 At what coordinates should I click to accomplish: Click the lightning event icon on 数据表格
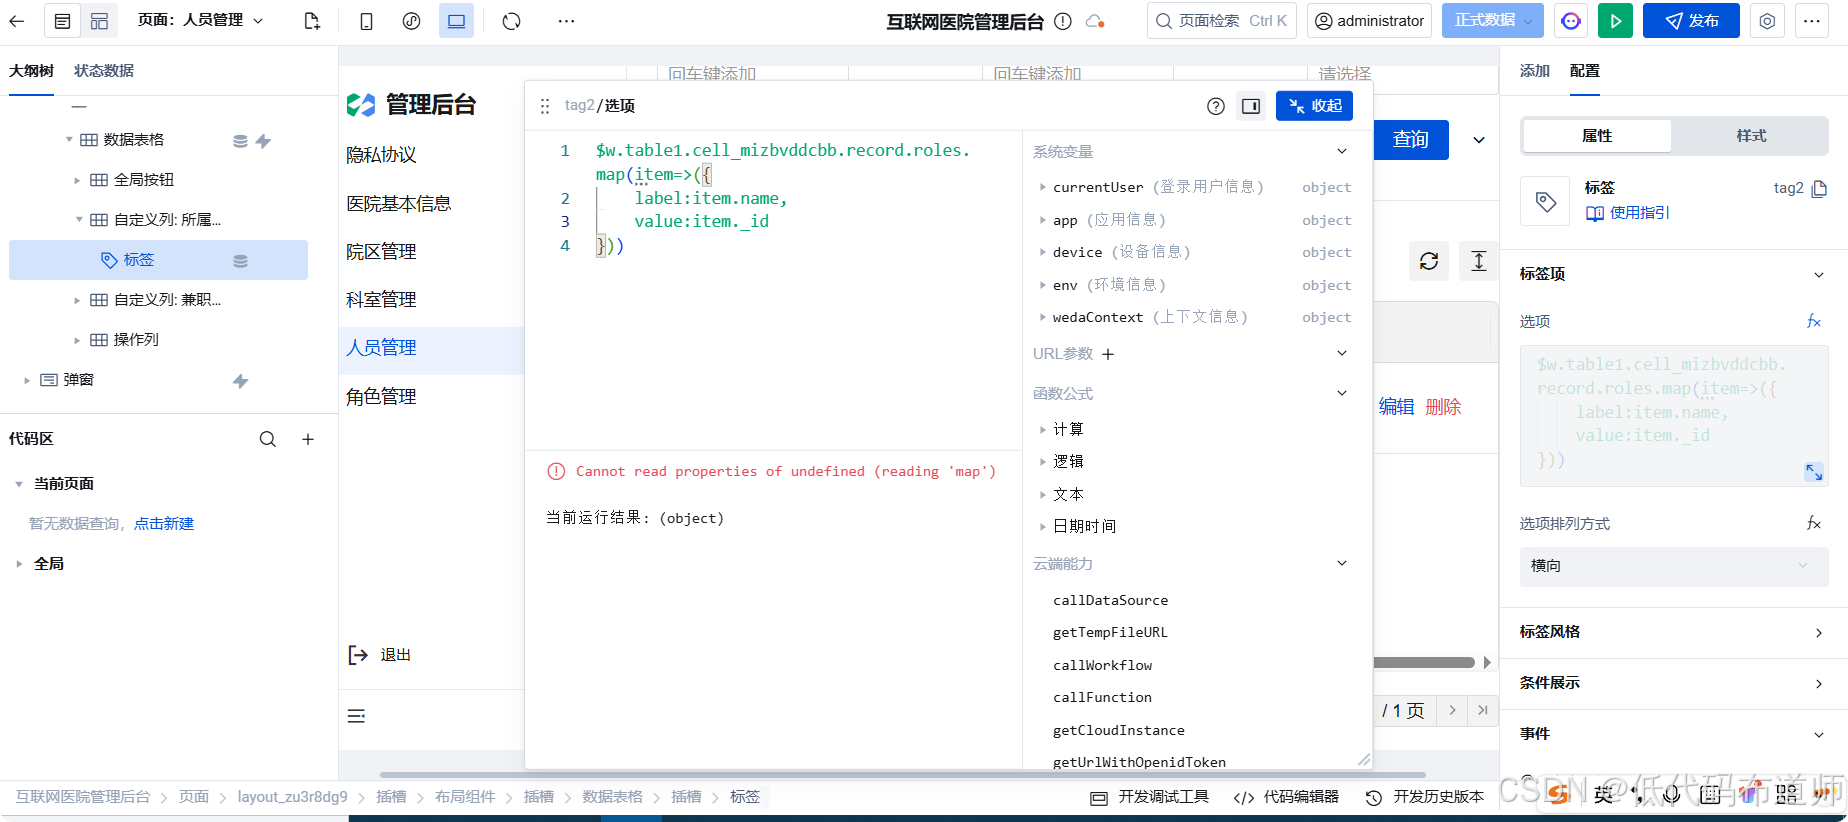[x=263, y=141]
